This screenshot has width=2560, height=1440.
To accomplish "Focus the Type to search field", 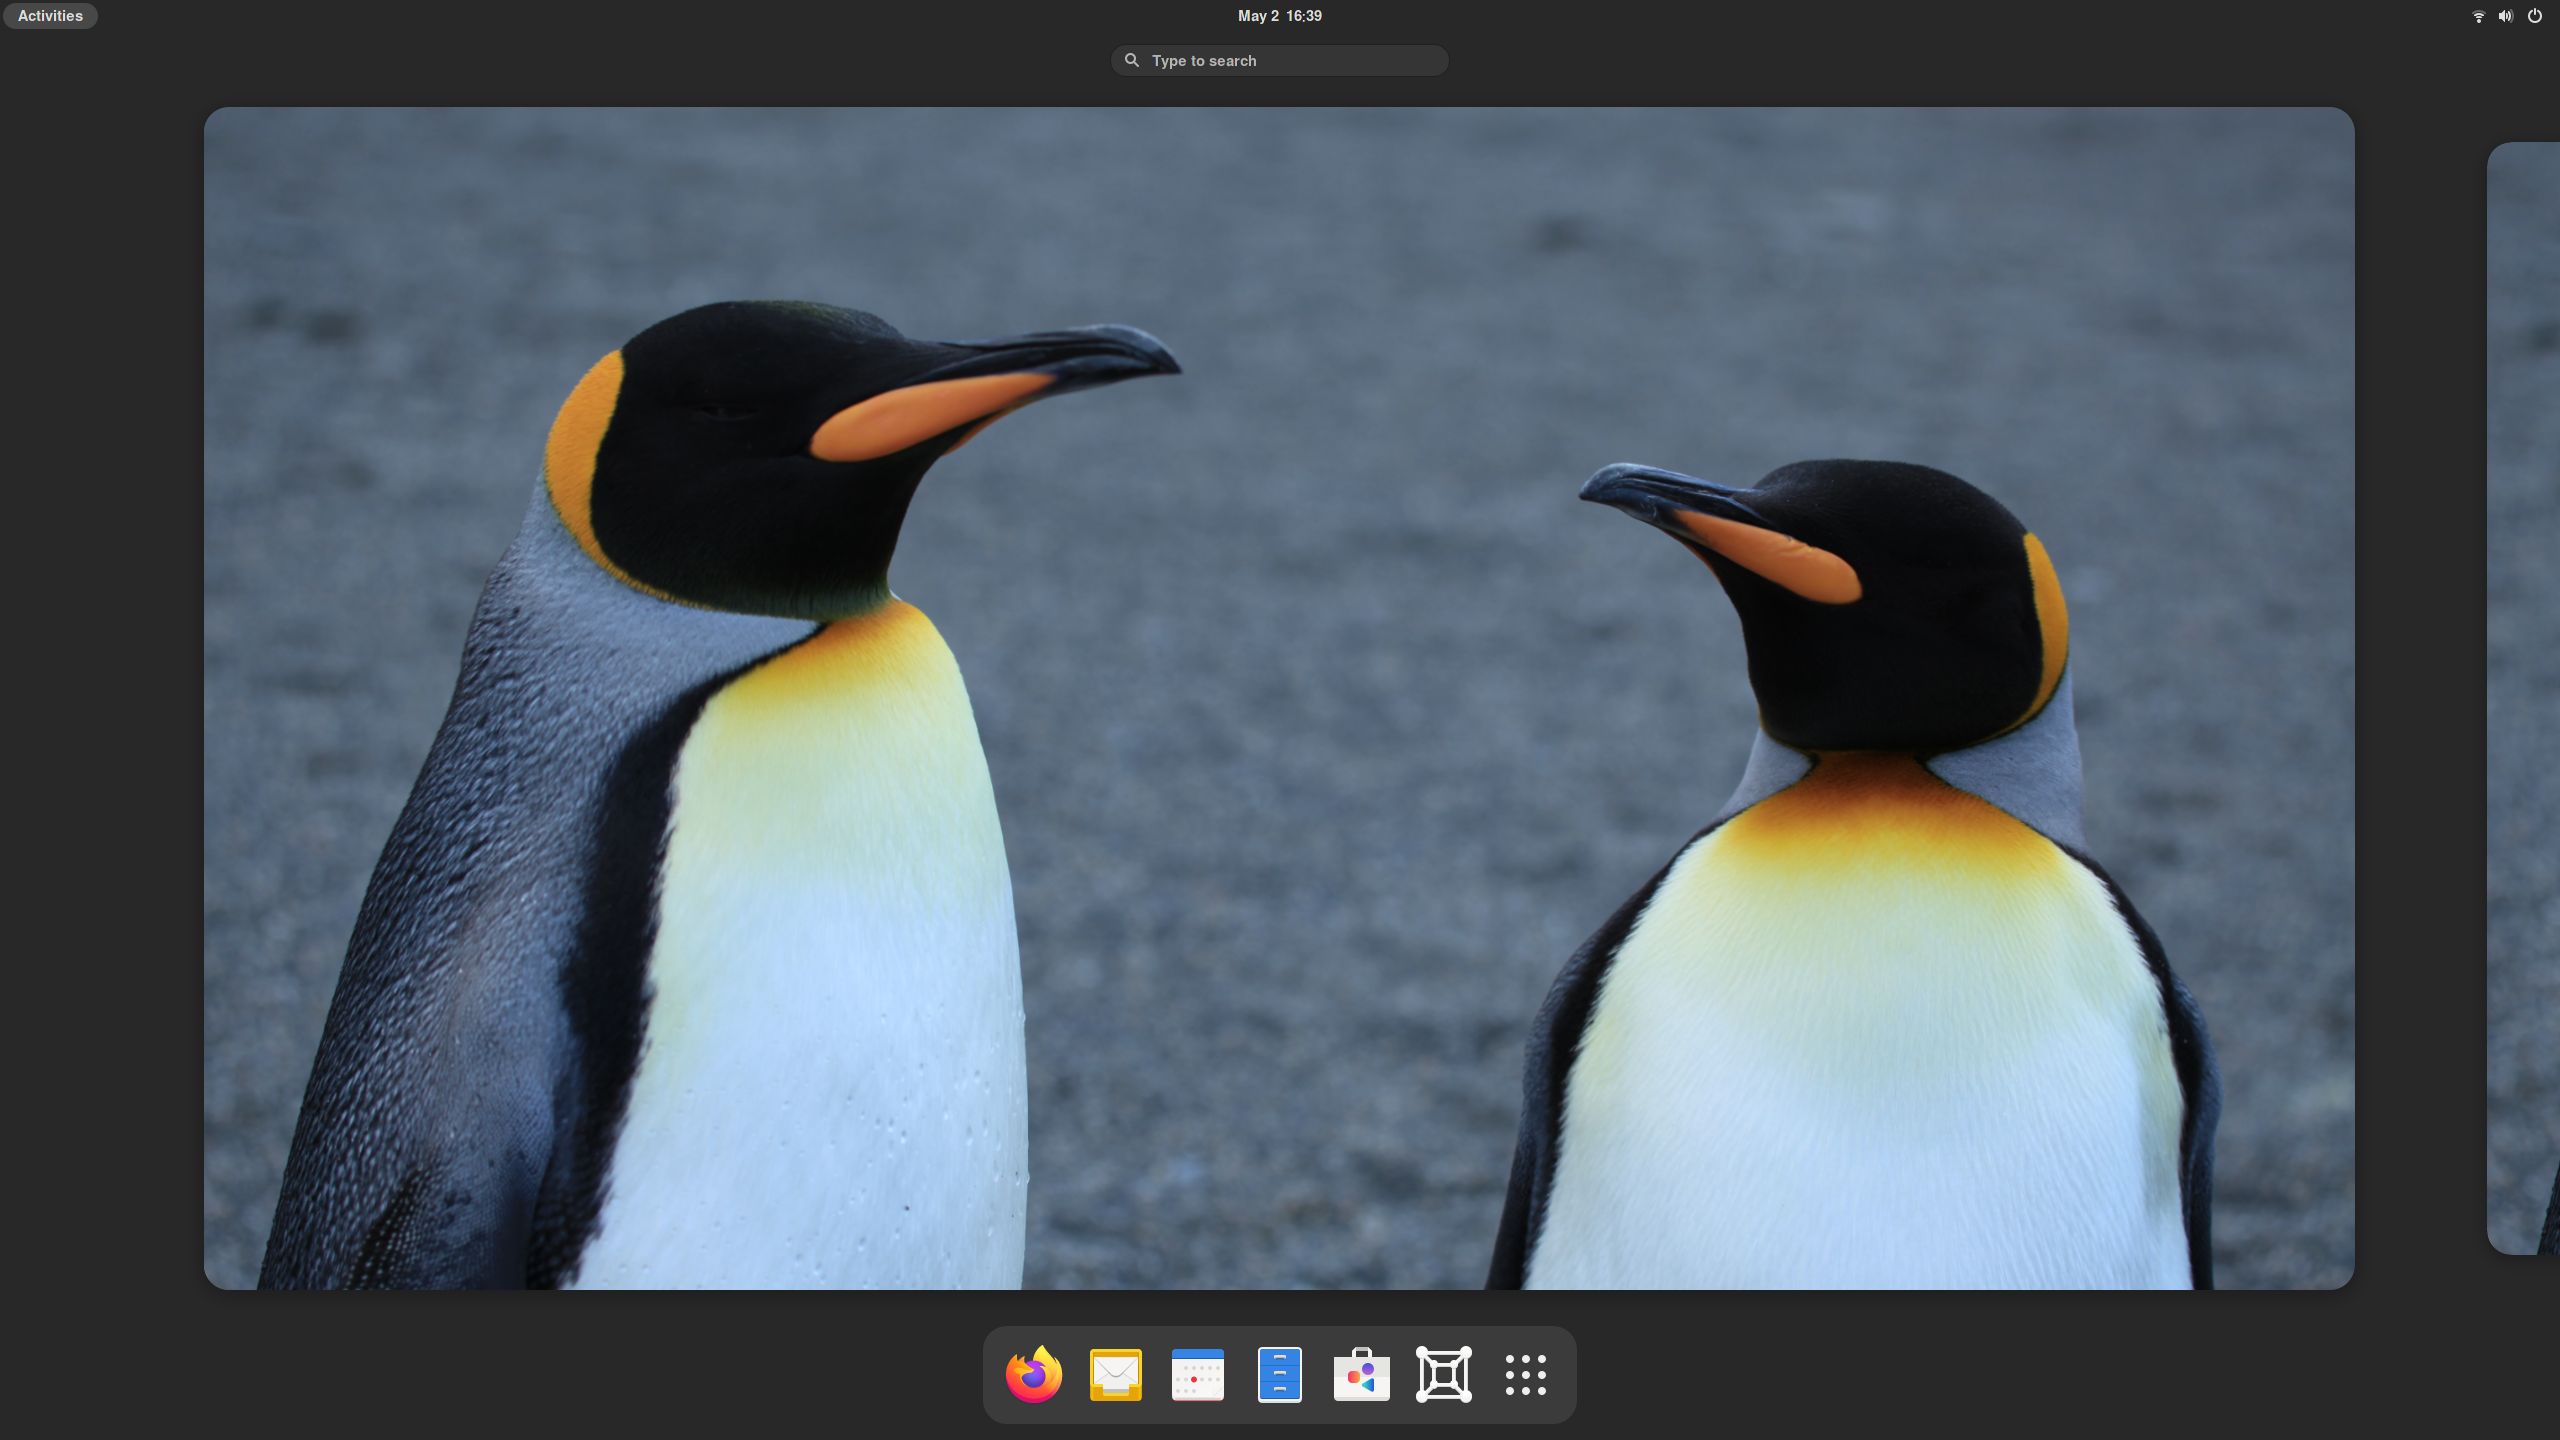I will [x=1279, y=60].
